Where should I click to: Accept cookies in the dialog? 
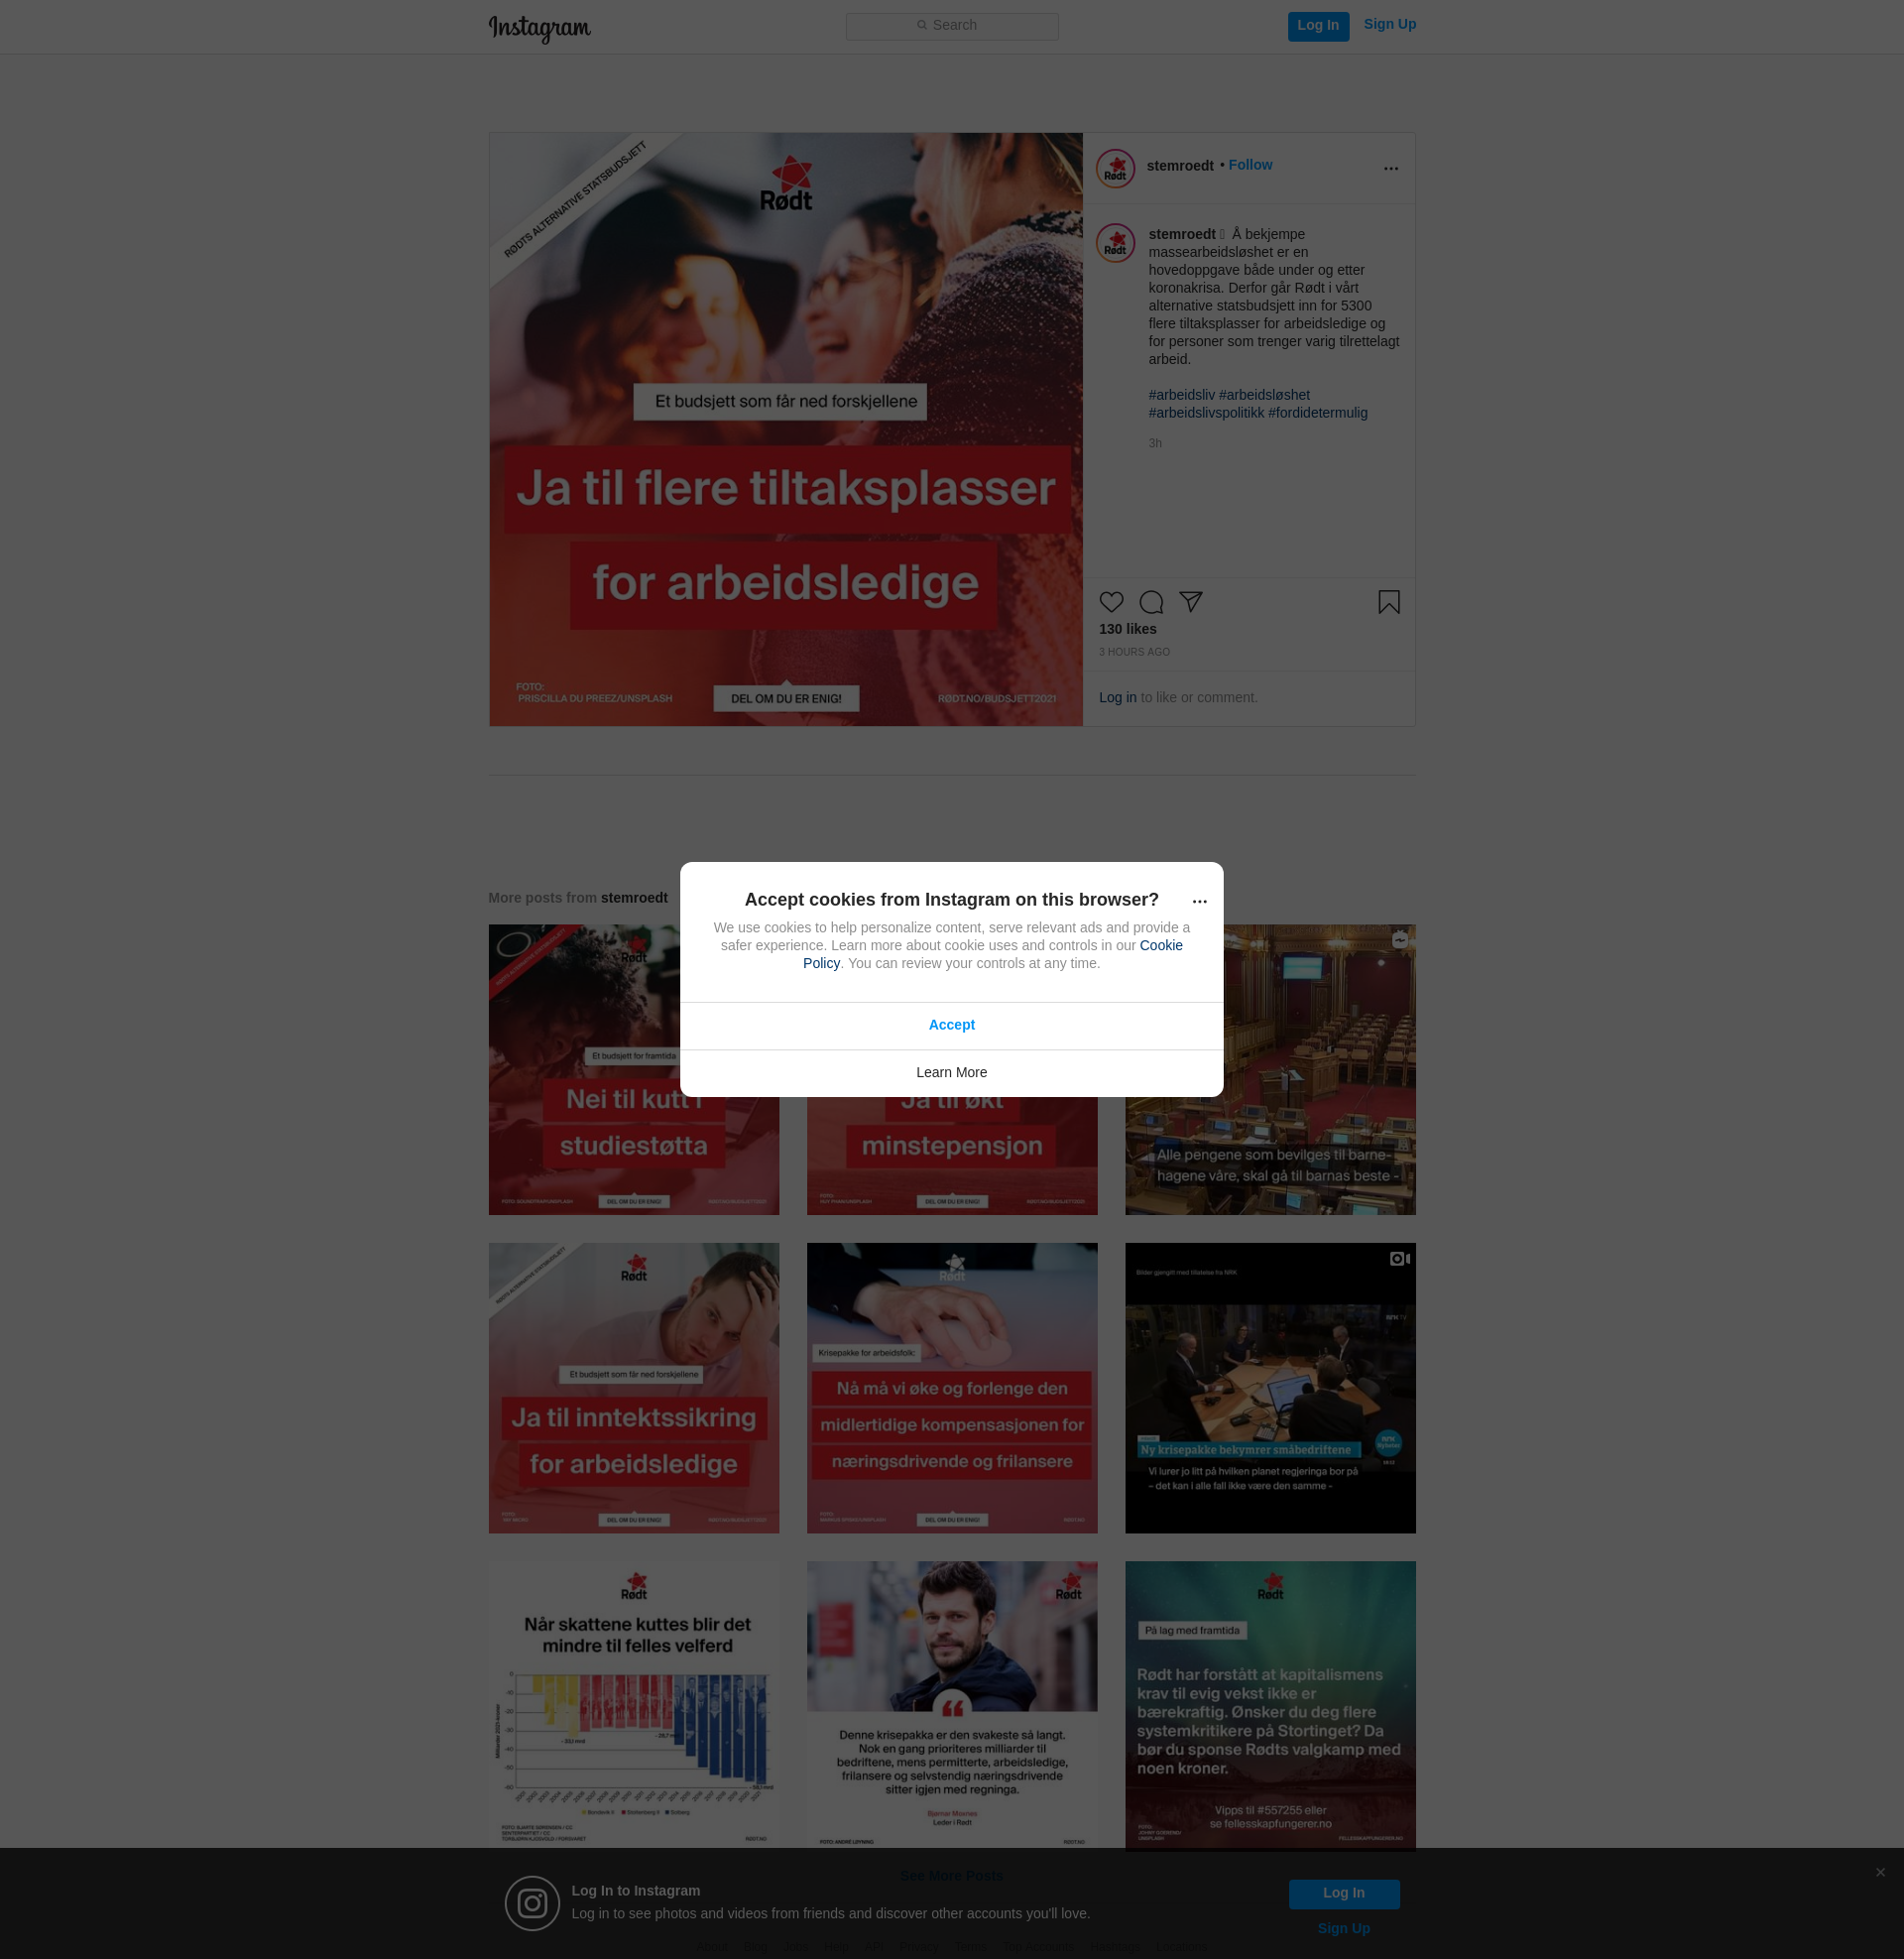pos(951,1025)
